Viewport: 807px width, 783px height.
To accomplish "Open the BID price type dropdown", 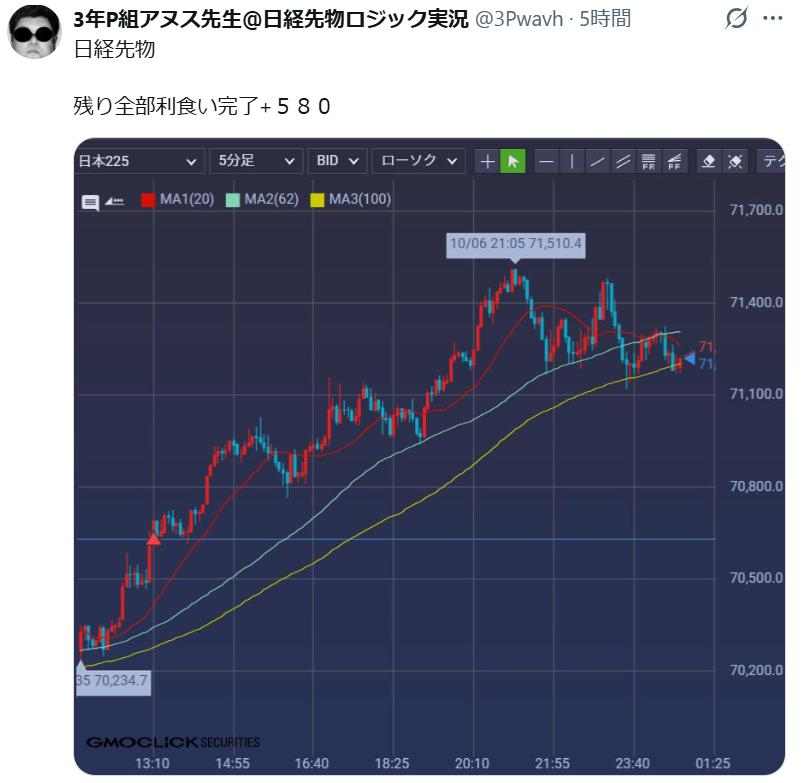I will 337,161.
